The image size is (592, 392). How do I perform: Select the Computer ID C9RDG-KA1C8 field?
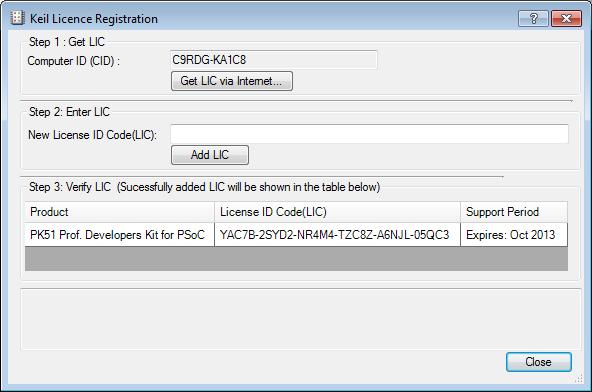pyautogui.click(x=274, y=60)
